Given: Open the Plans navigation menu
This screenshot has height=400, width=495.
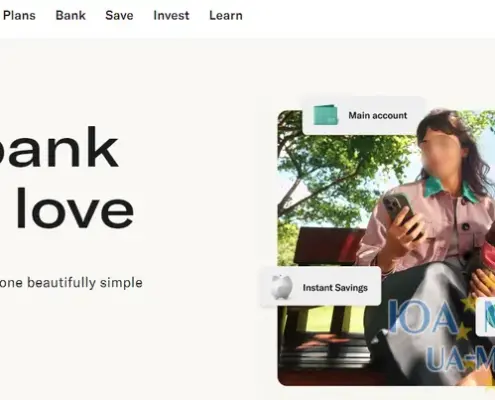Looking at the screenshot, I should [19, 16].
